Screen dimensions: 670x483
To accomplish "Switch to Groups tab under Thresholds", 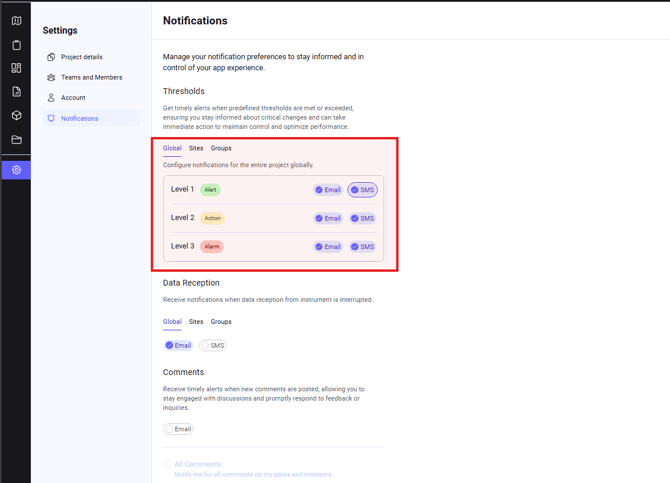I will [221, 148].
